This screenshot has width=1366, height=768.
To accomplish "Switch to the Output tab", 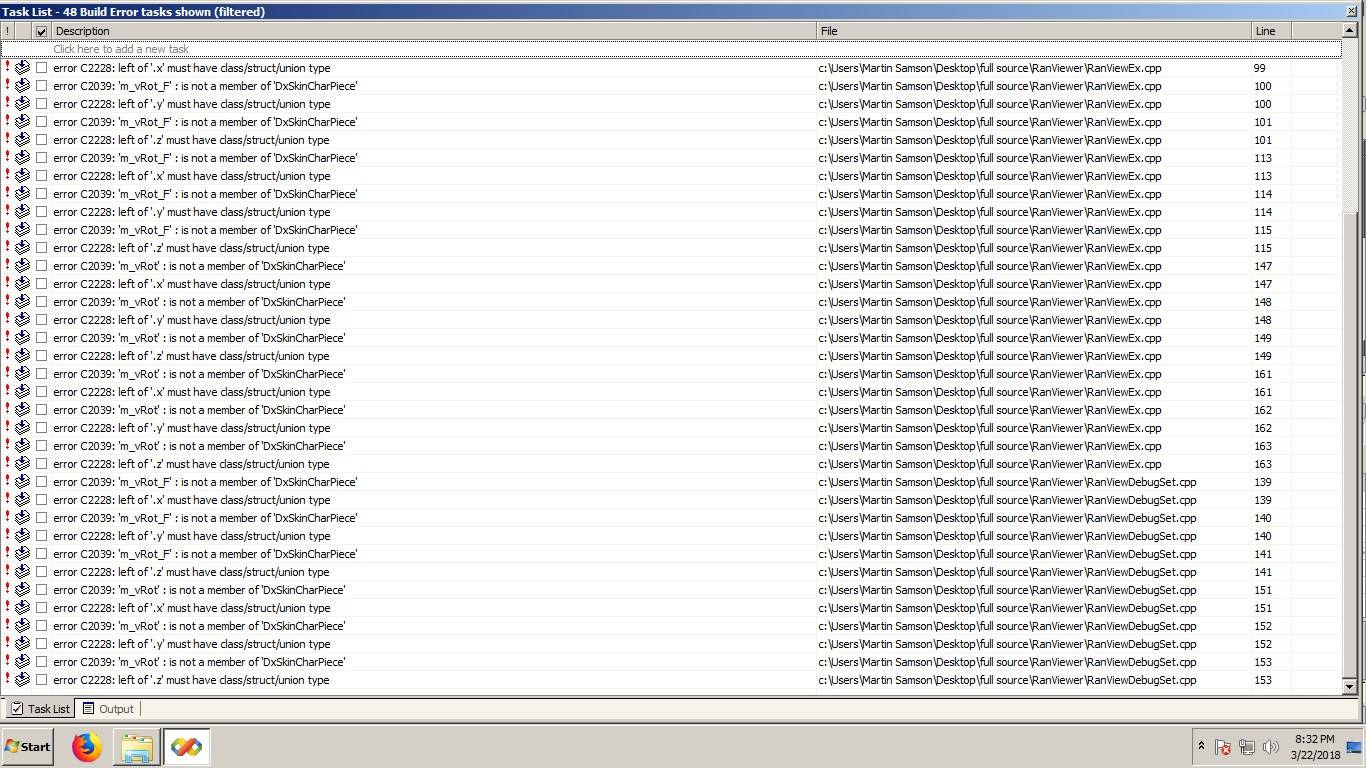I will pyautogui.click(x=108, y=708).
